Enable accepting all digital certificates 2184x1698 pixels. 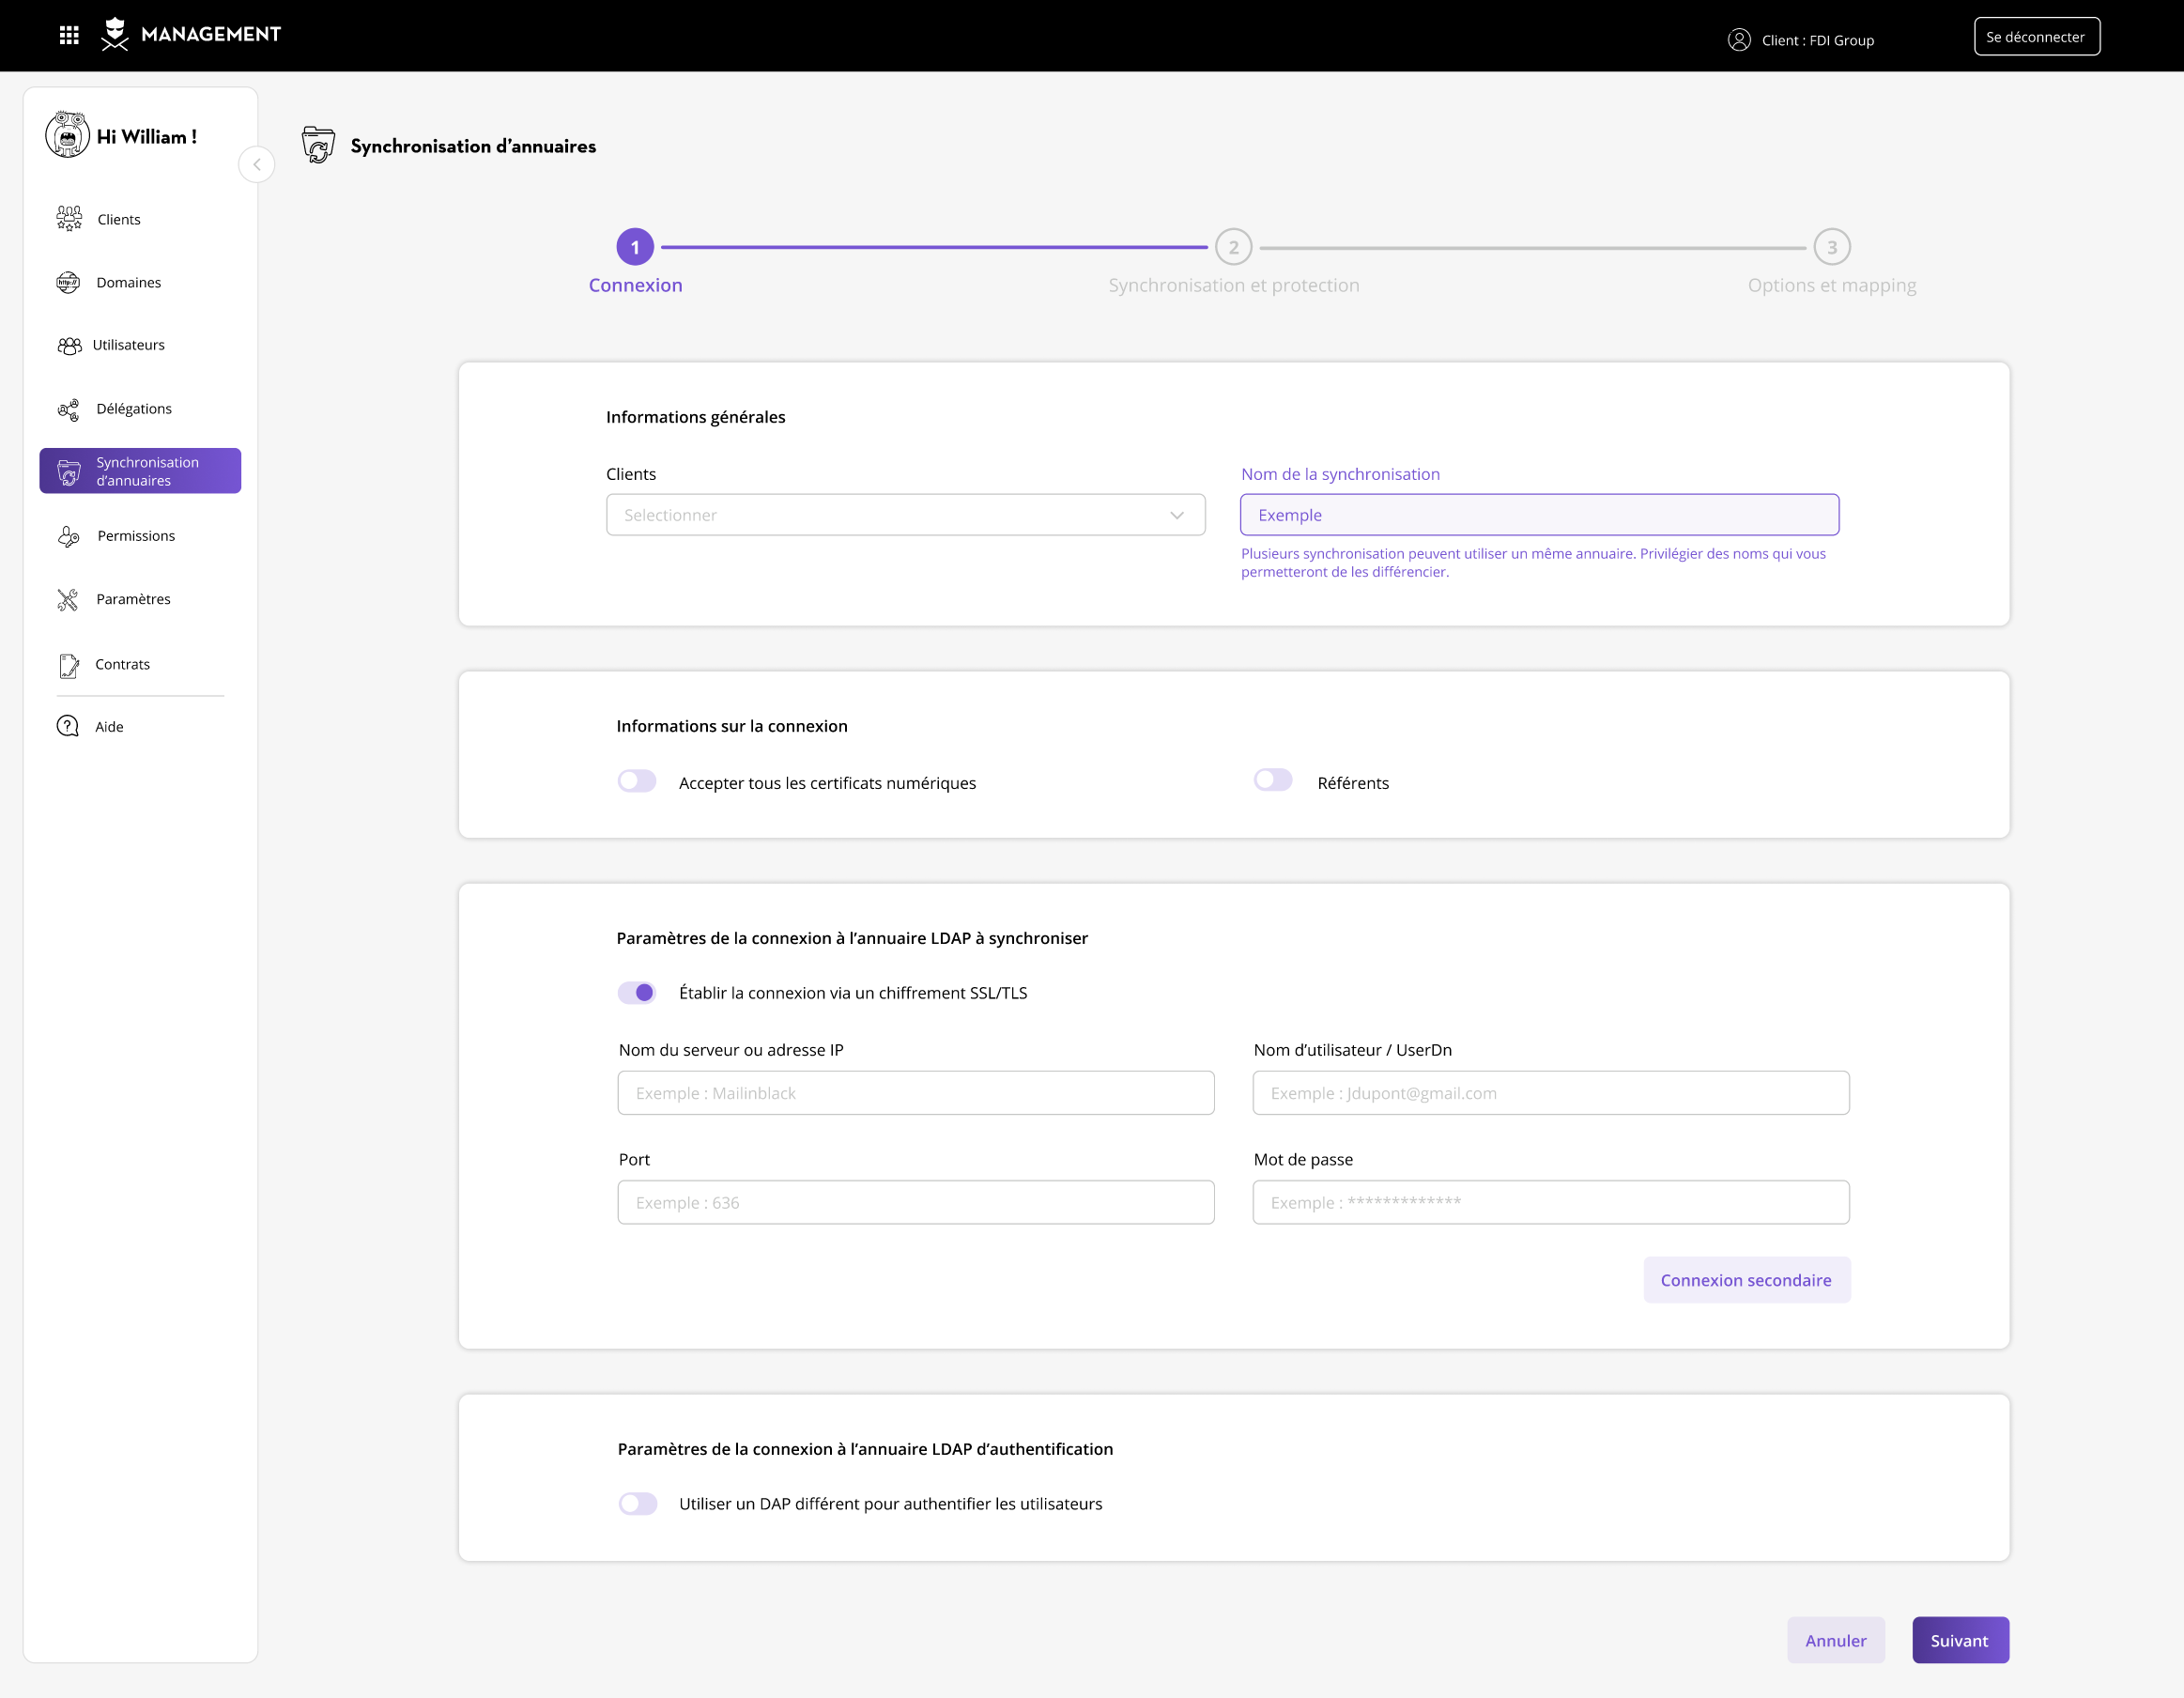coord(637,781)
